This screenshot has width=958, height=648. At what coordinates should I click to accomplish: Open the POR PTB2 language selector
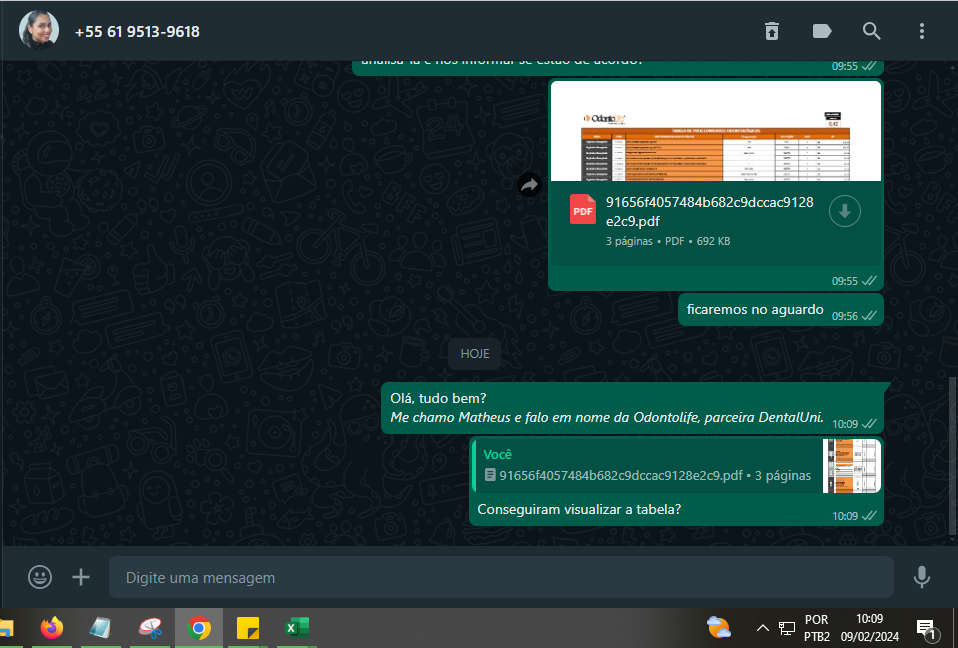point(816,628)
